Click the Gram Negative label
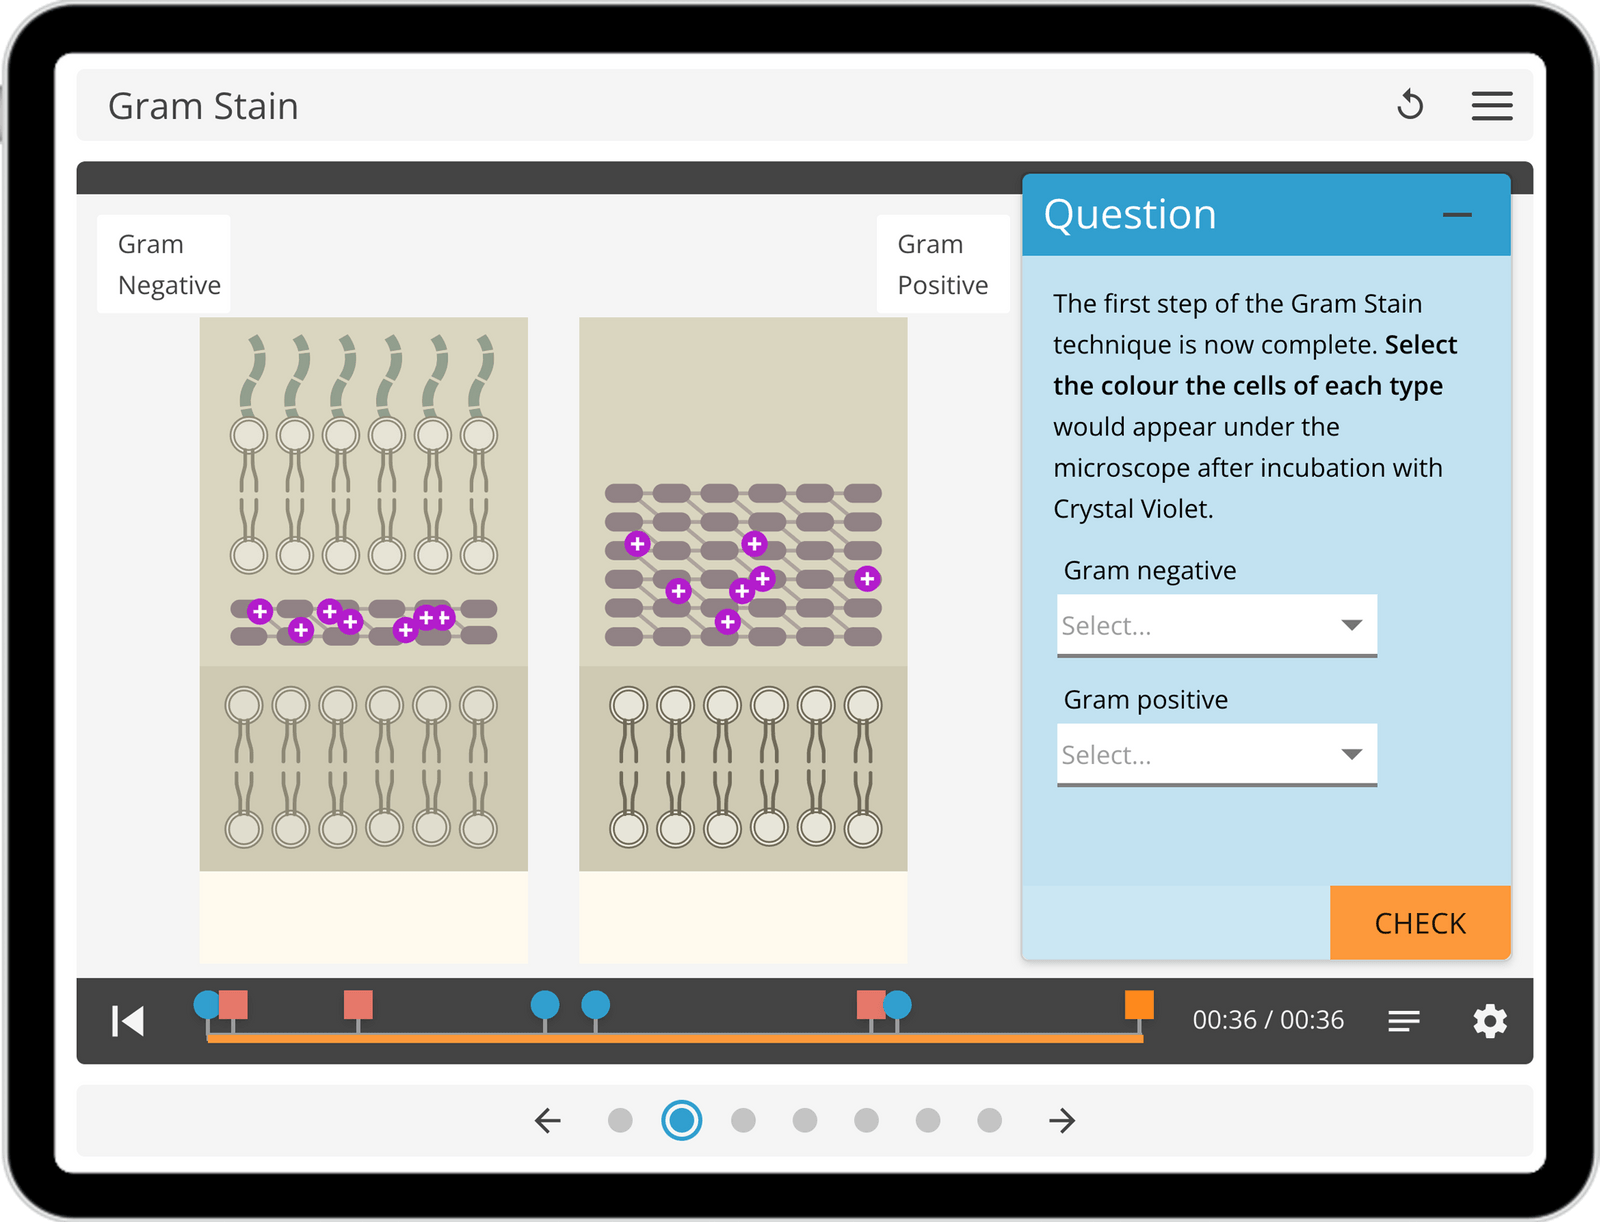Screen dimensions: 1600x1222 164,263
